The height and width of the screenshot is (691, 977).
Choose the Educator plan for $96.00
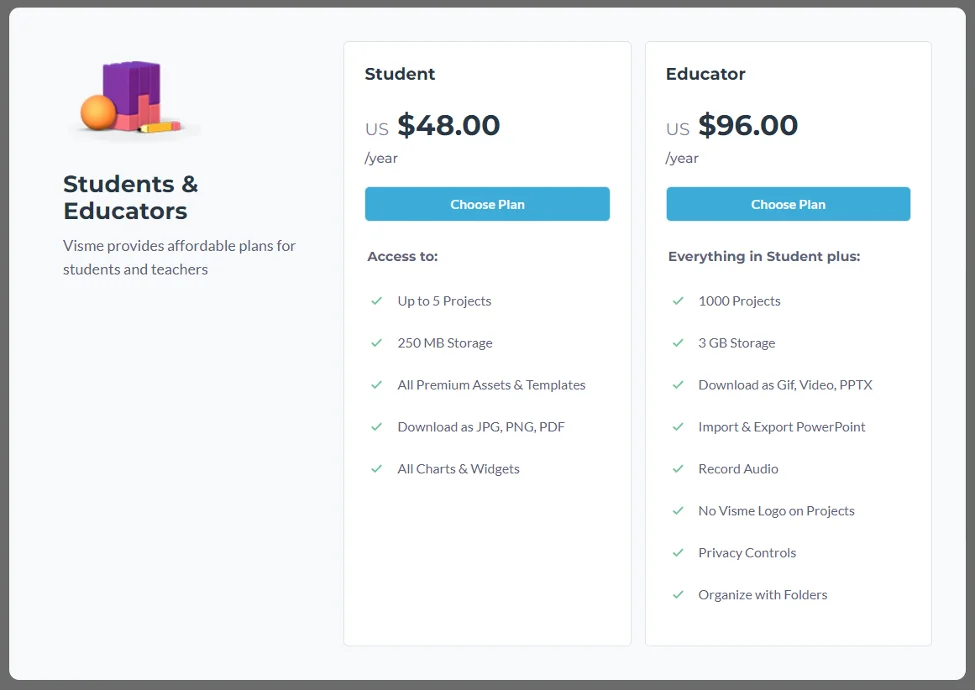[x=788, y=204]
